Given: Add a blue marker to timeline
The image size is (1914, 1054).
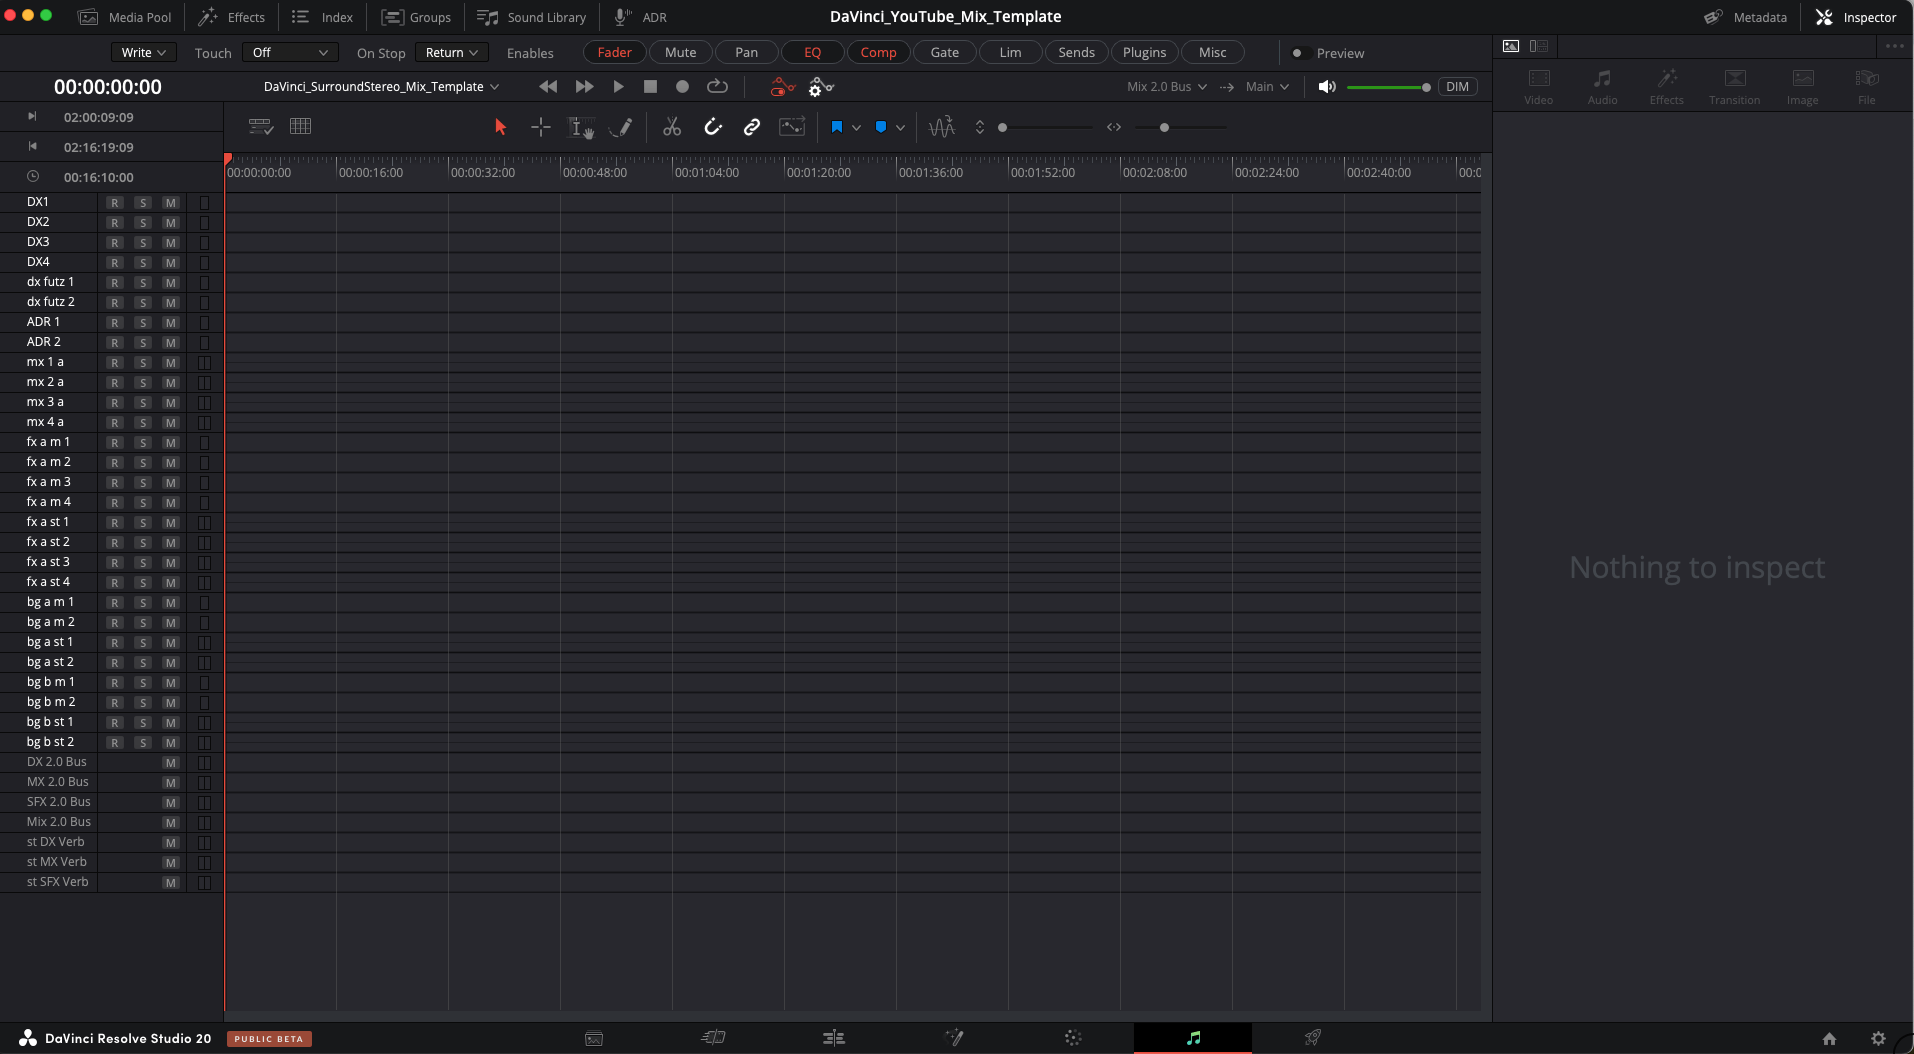Looking at the screenshot, I should point(881,127).
